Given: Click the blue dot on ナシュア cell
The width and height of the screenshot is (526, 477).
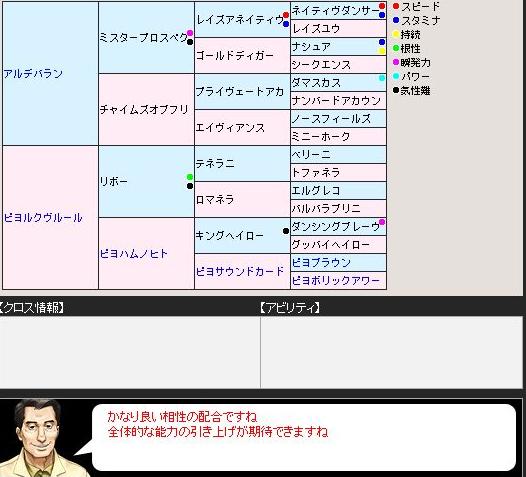Looking at the screenshot, I should click(x=382, y=42).
